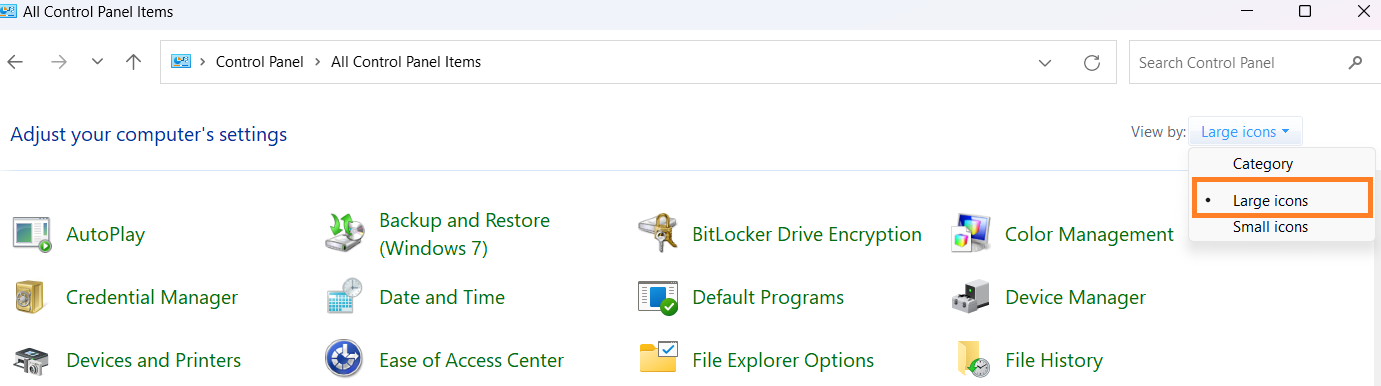Viewport: 1381px width, 386px height.
Task: Open the Date and Time icon
Action: 345,297
